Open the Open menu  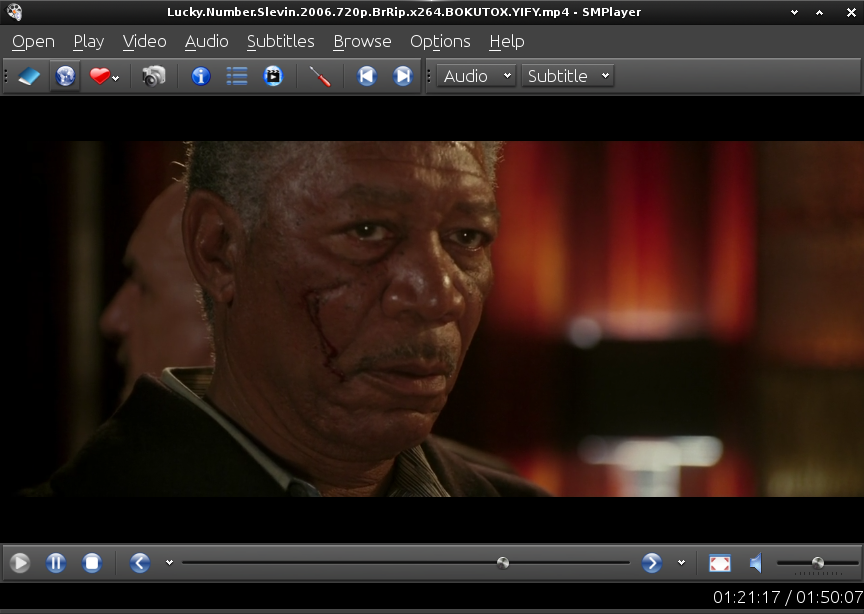[x=33, y=41]
